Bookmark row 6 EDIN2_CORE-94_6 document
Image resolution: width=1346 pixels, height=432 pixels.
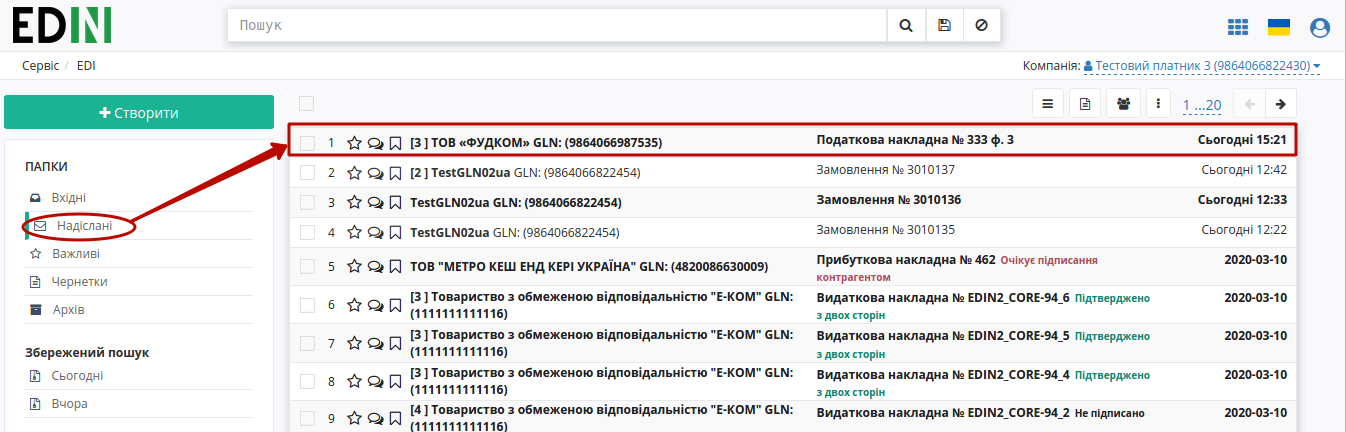(x=395, y=305)
